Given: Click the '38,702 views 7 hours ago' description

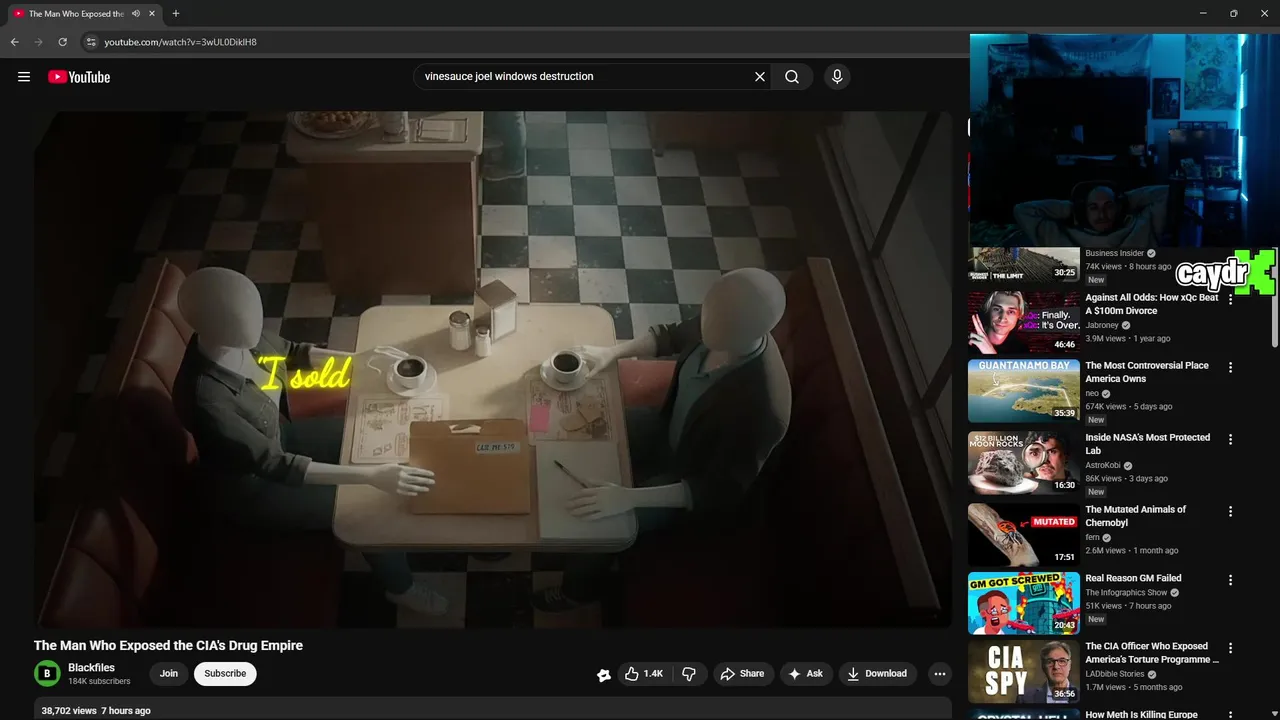Looking at the screenshot, I should tap(96, 710).
